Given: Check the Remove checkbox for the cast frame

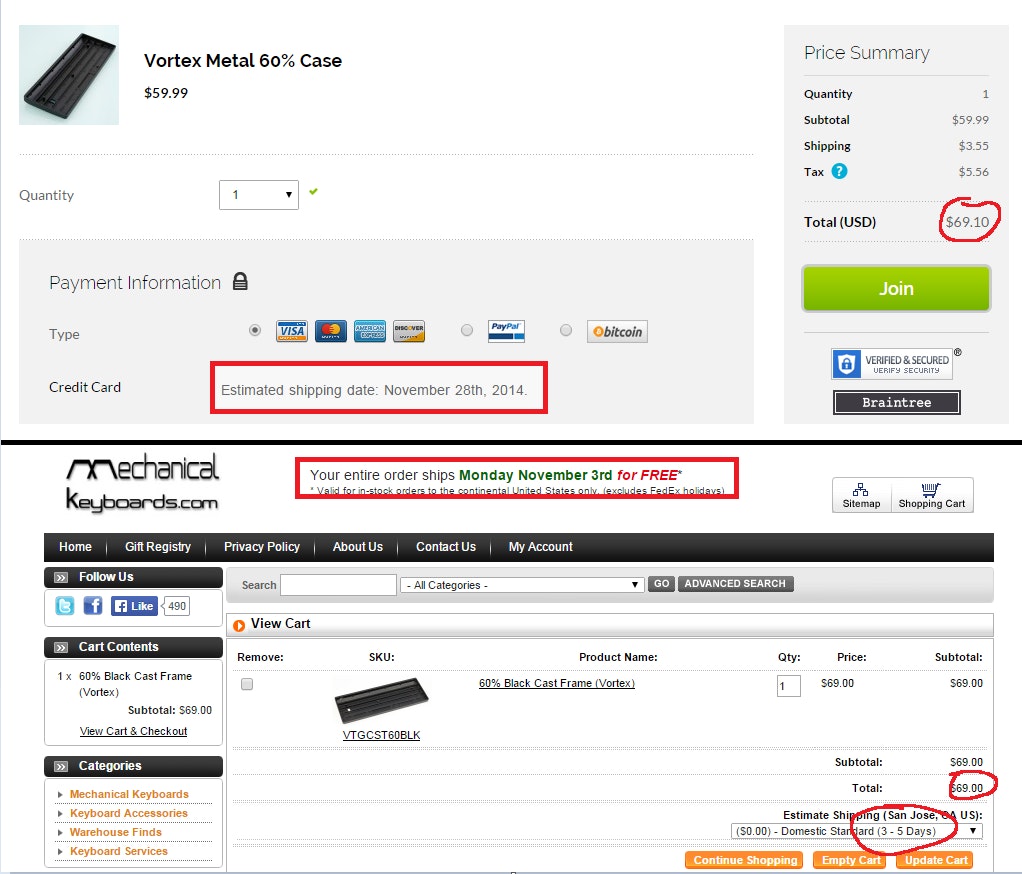Looking at the screenshot, I should coord(247,684).
